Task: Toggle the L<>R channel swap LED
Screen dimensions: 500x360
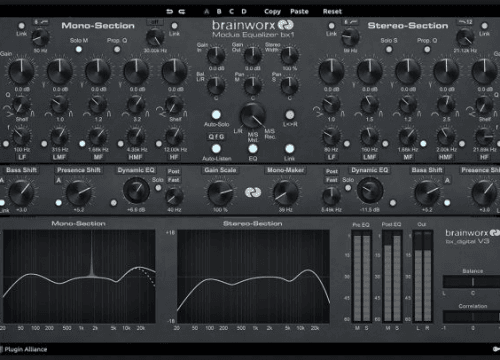Action: click(290, 115)
